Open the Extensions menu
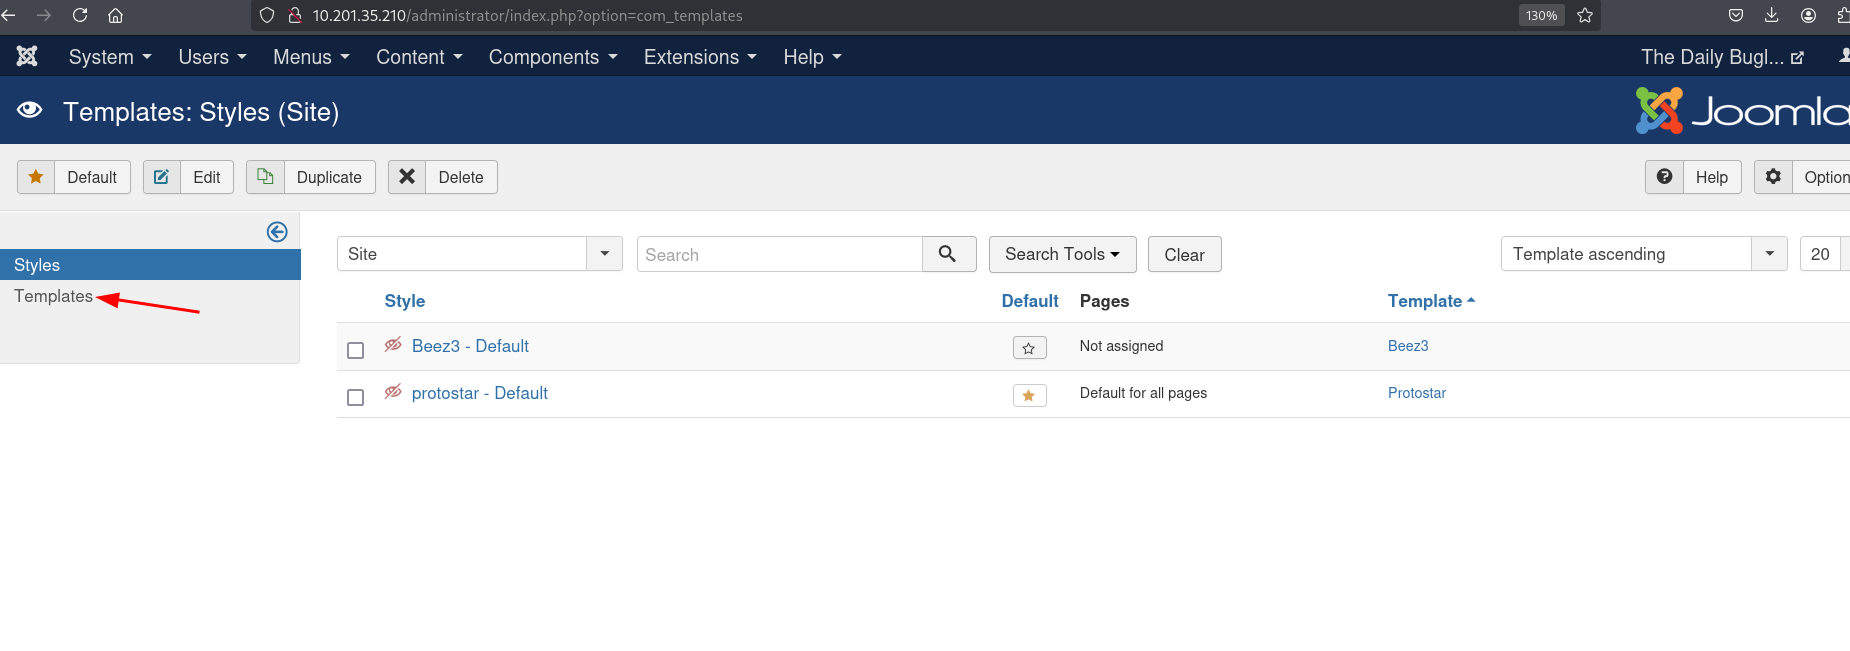This screenshot has width=1850, height=651. click(x=700, y=57)
